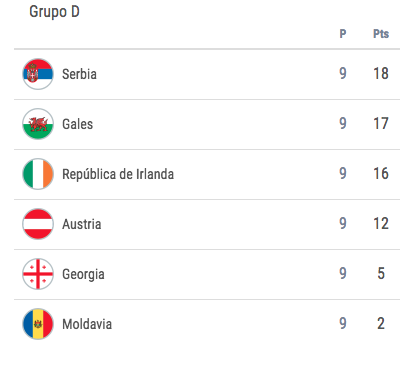Select the Republic of Ireland flag
This screenshot has height=365, width=419.
tap(38, 174)
